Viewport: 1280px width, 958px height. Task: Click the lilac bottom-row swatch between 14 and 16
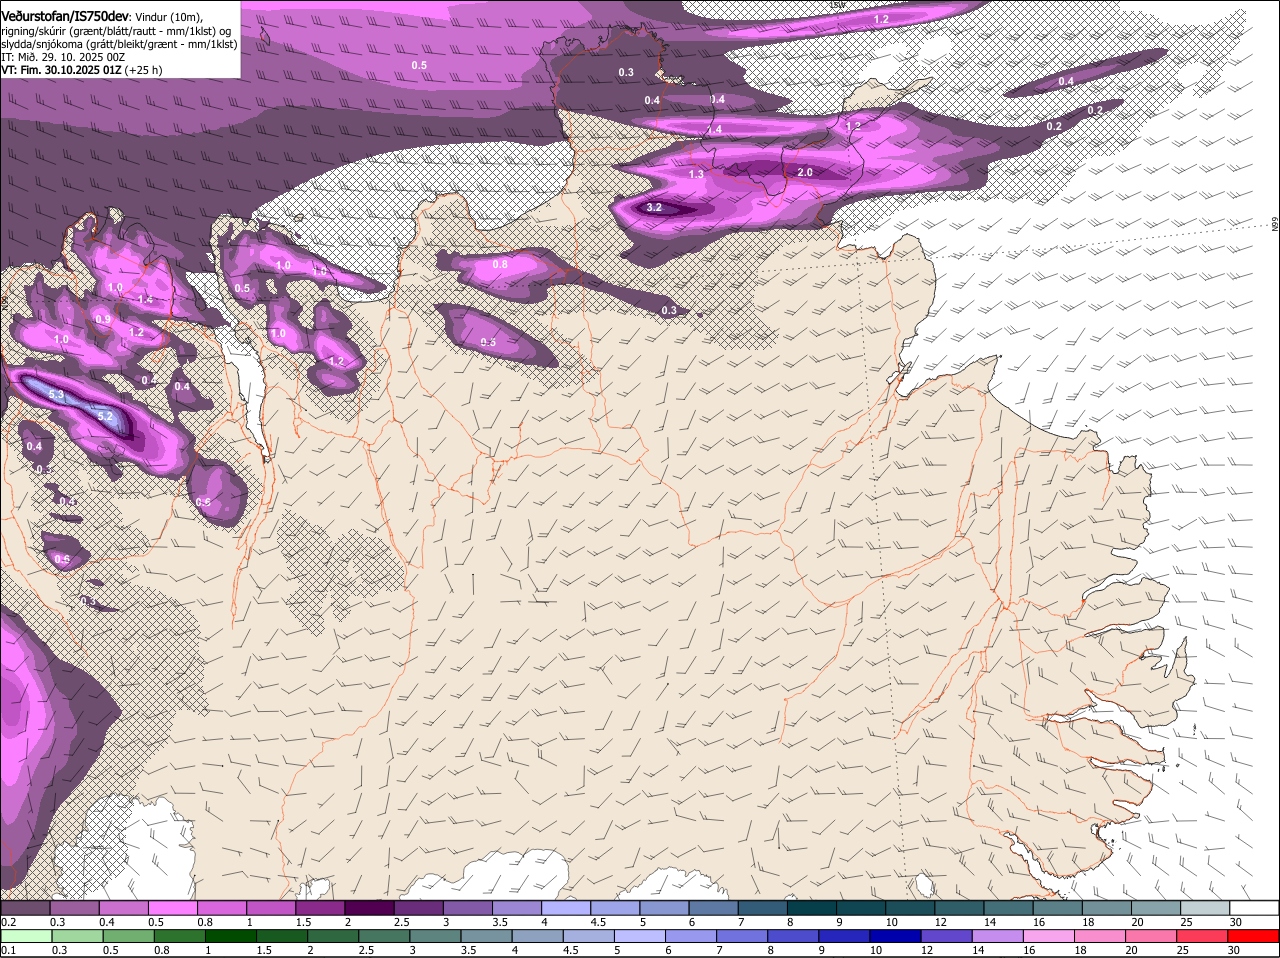coord(999,936)
